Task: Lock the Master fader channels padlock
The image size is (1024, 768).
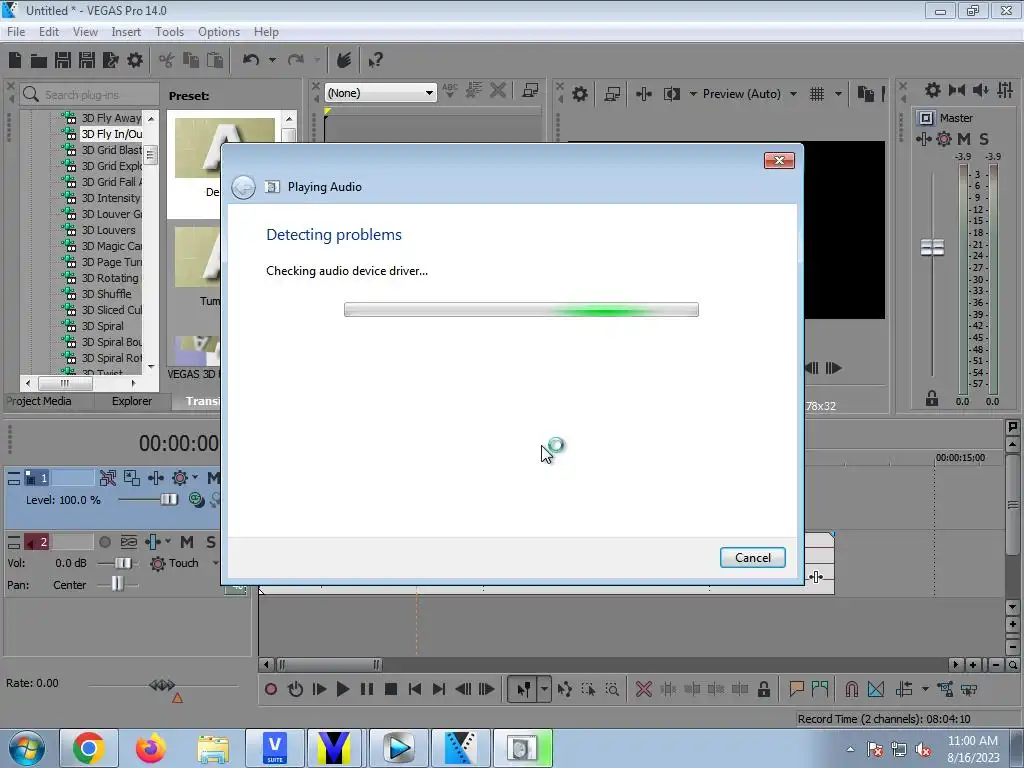Action: [x=932, y=398]
